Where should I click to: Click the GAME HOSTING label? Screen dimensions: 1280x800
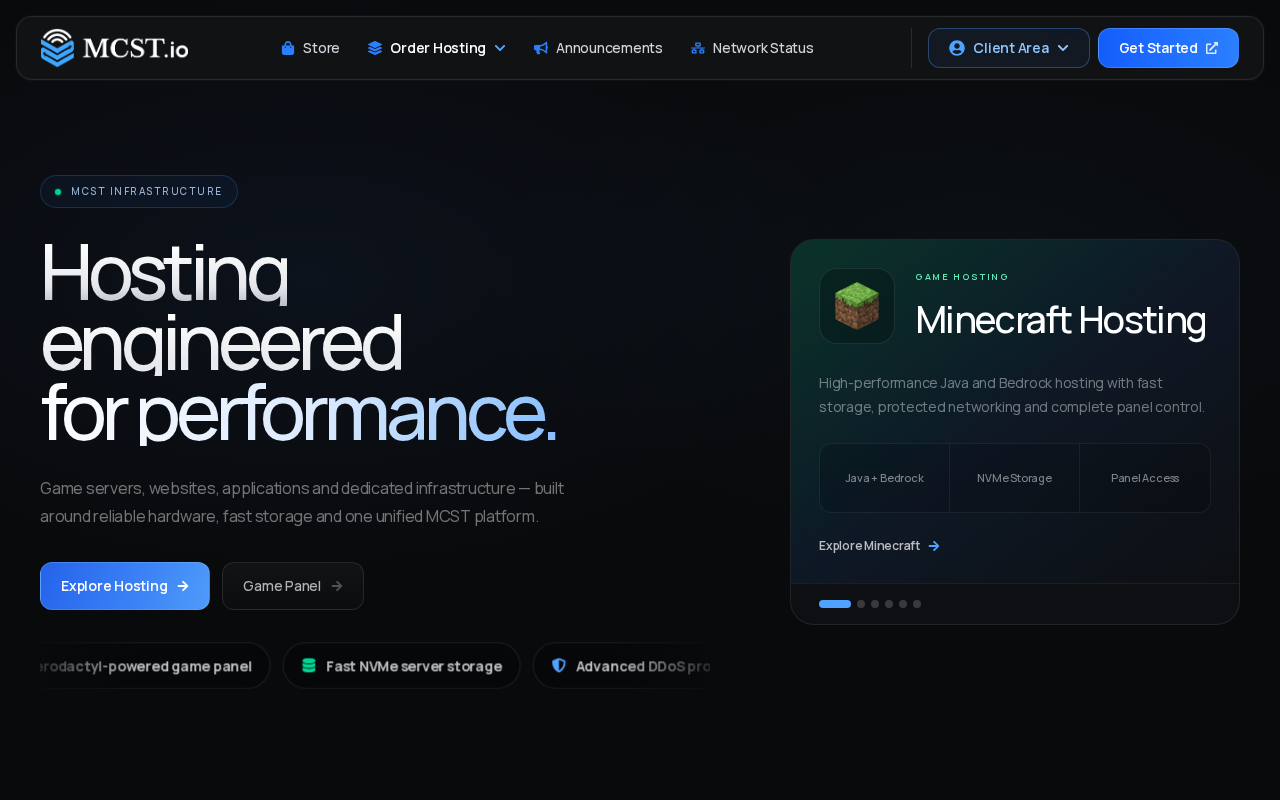pos(963,277)
